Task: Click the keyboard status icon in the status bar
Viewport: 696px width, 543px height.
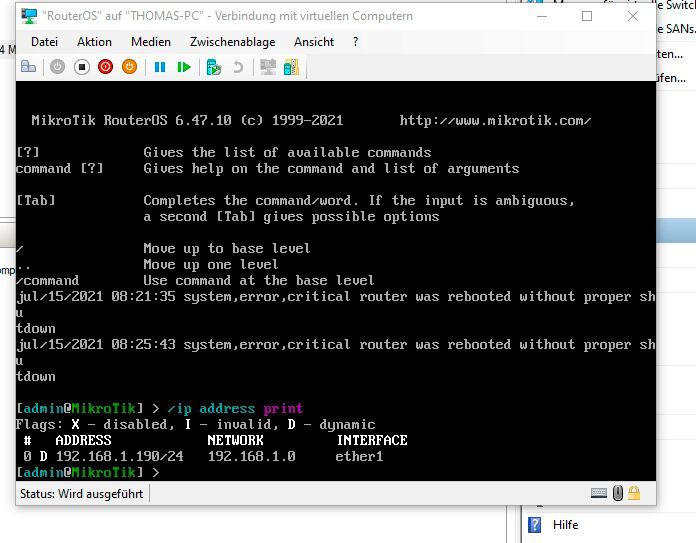Action: click(599, 493)
